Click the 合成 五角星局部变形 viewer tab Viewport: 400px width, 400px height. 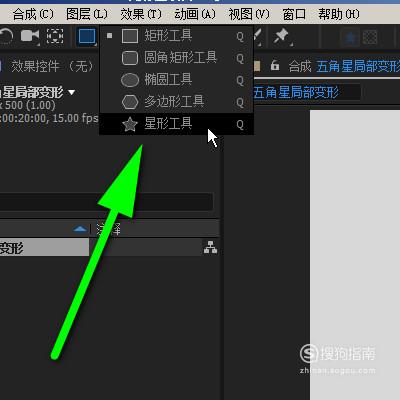coord(344,66)
